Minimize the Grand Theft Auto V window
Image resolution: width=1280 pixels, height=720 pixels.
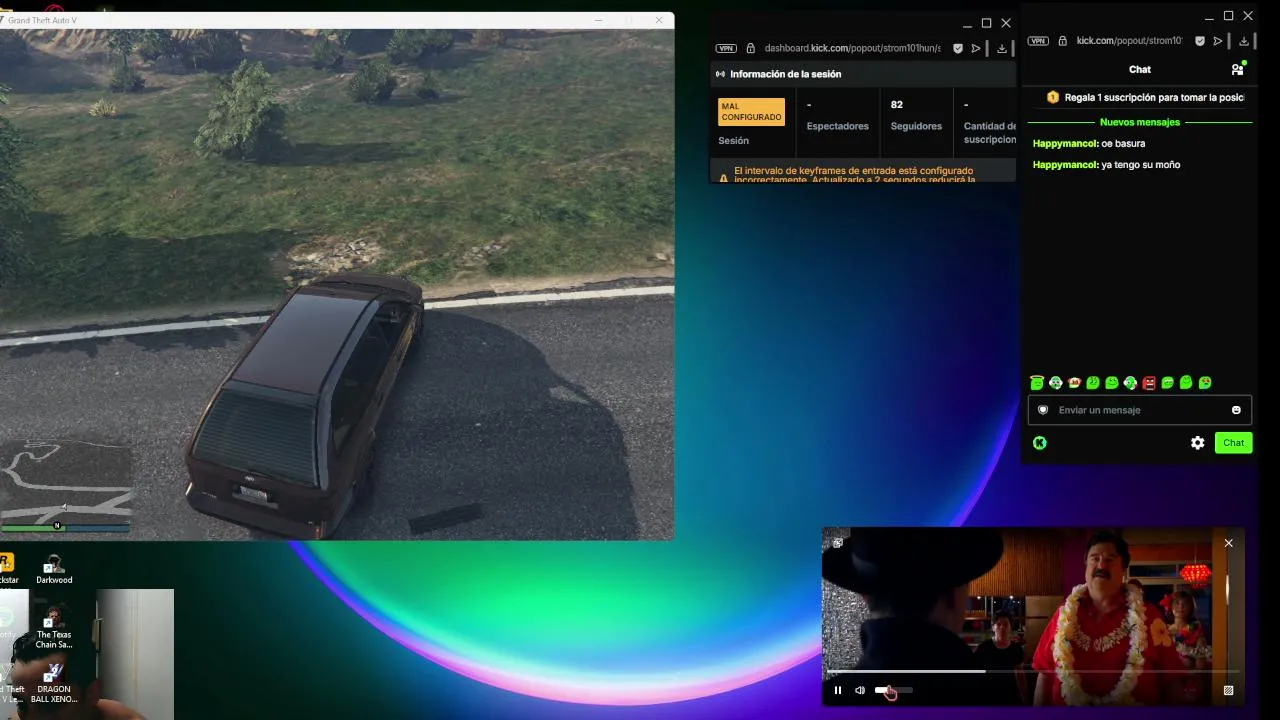pyautogui.click(x=599, y=20)
